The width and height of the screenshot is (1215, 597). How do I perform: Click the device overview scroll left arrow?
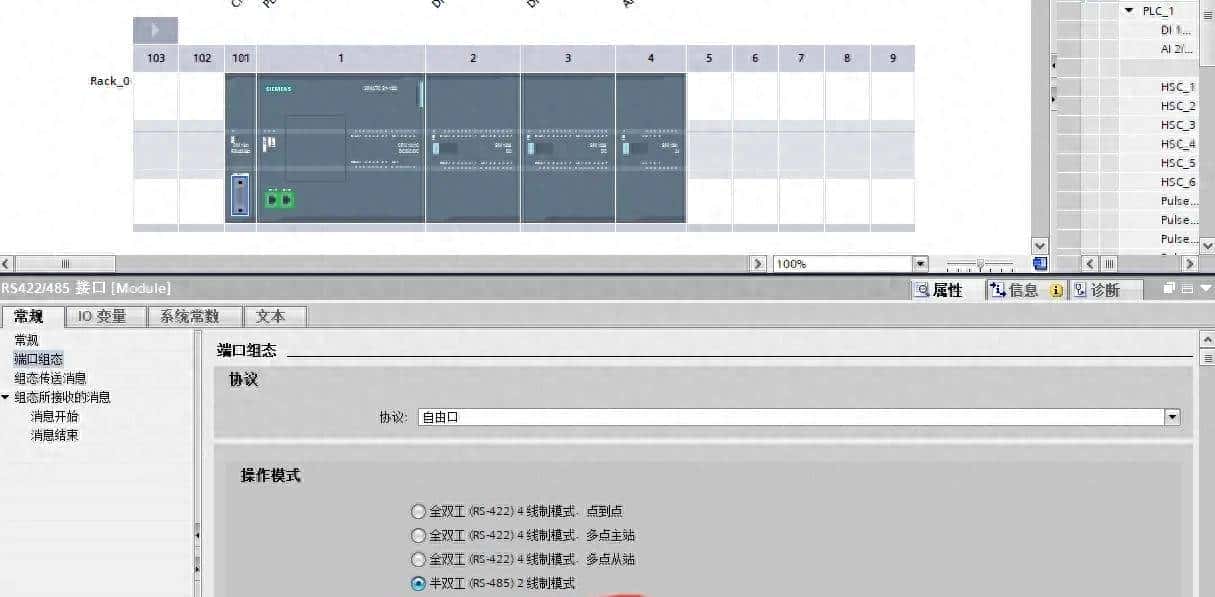click(x=1090, y=264)
